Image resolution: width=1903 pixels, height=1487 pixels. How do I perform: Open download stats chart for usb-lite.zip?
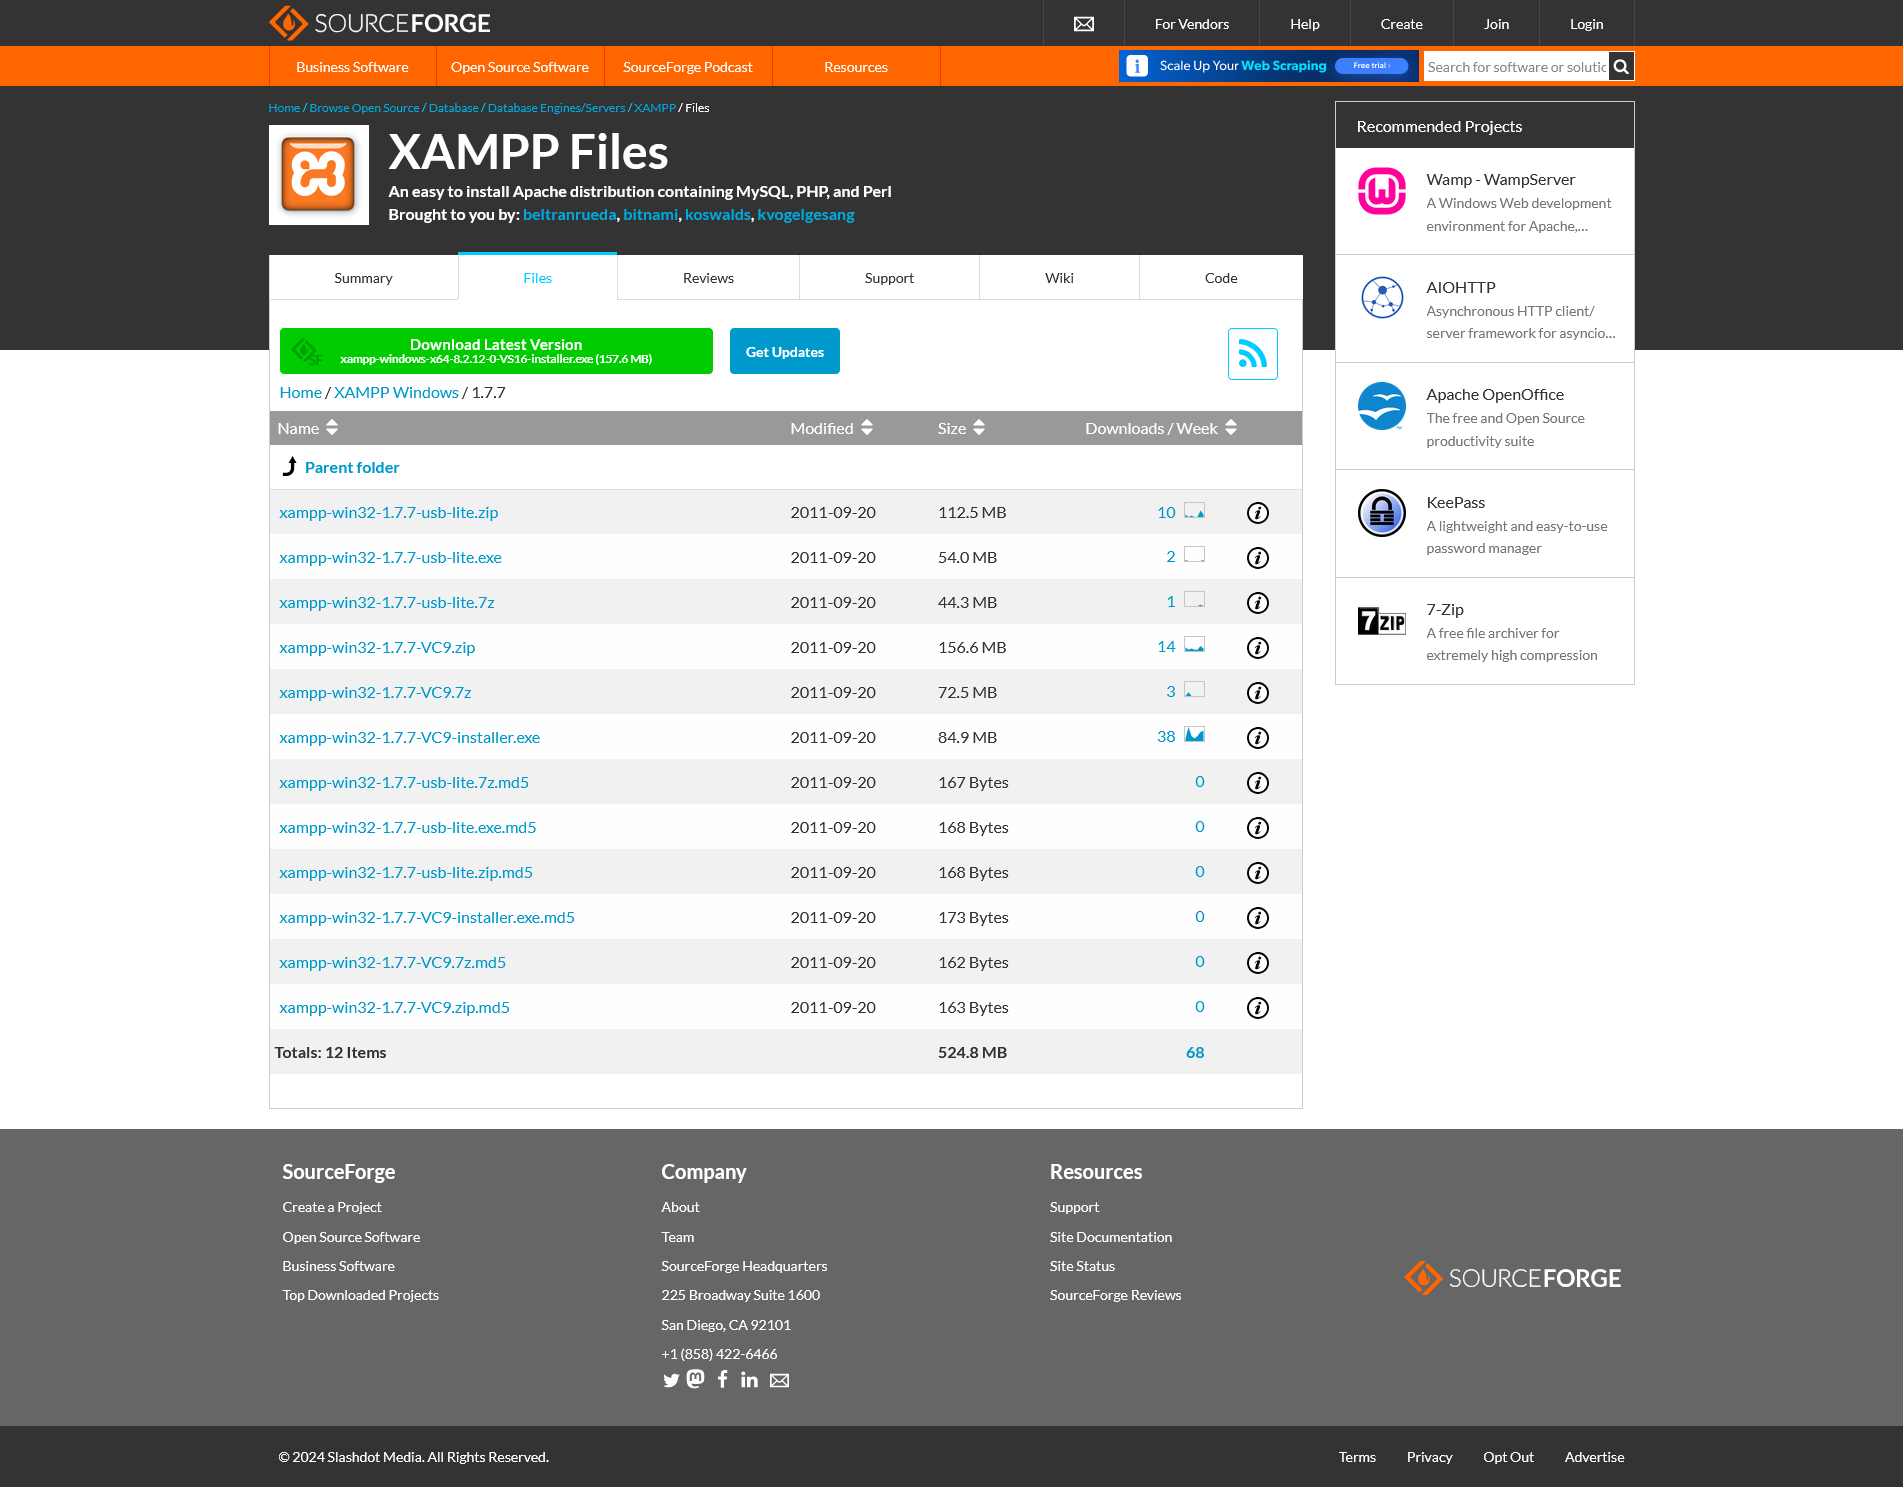1194,510
